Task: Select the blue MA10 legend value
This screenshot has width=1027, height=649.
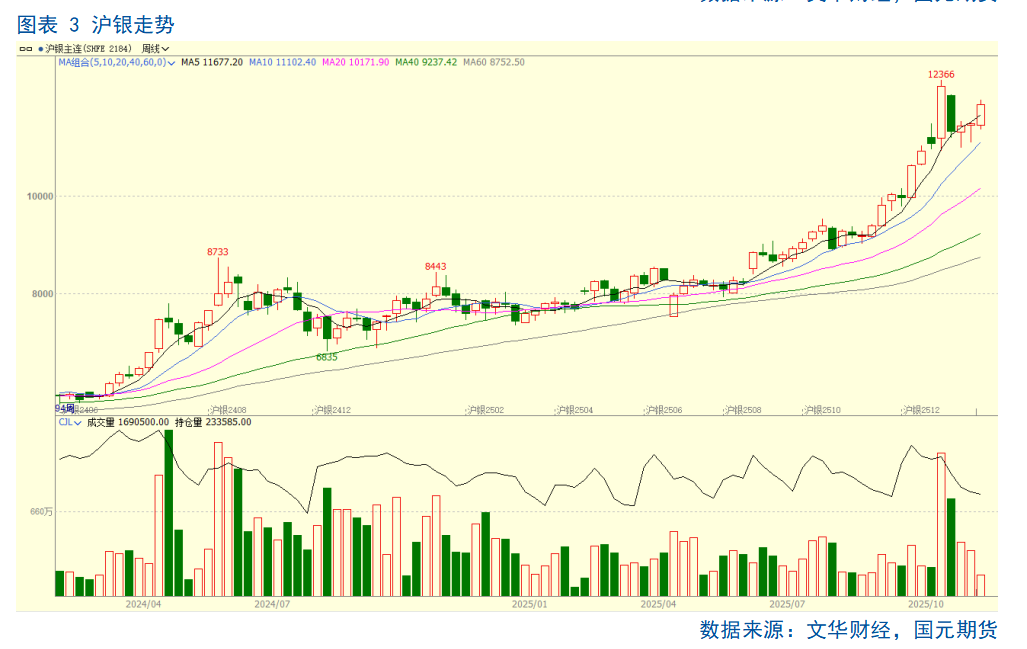Action: coord(282,62)
